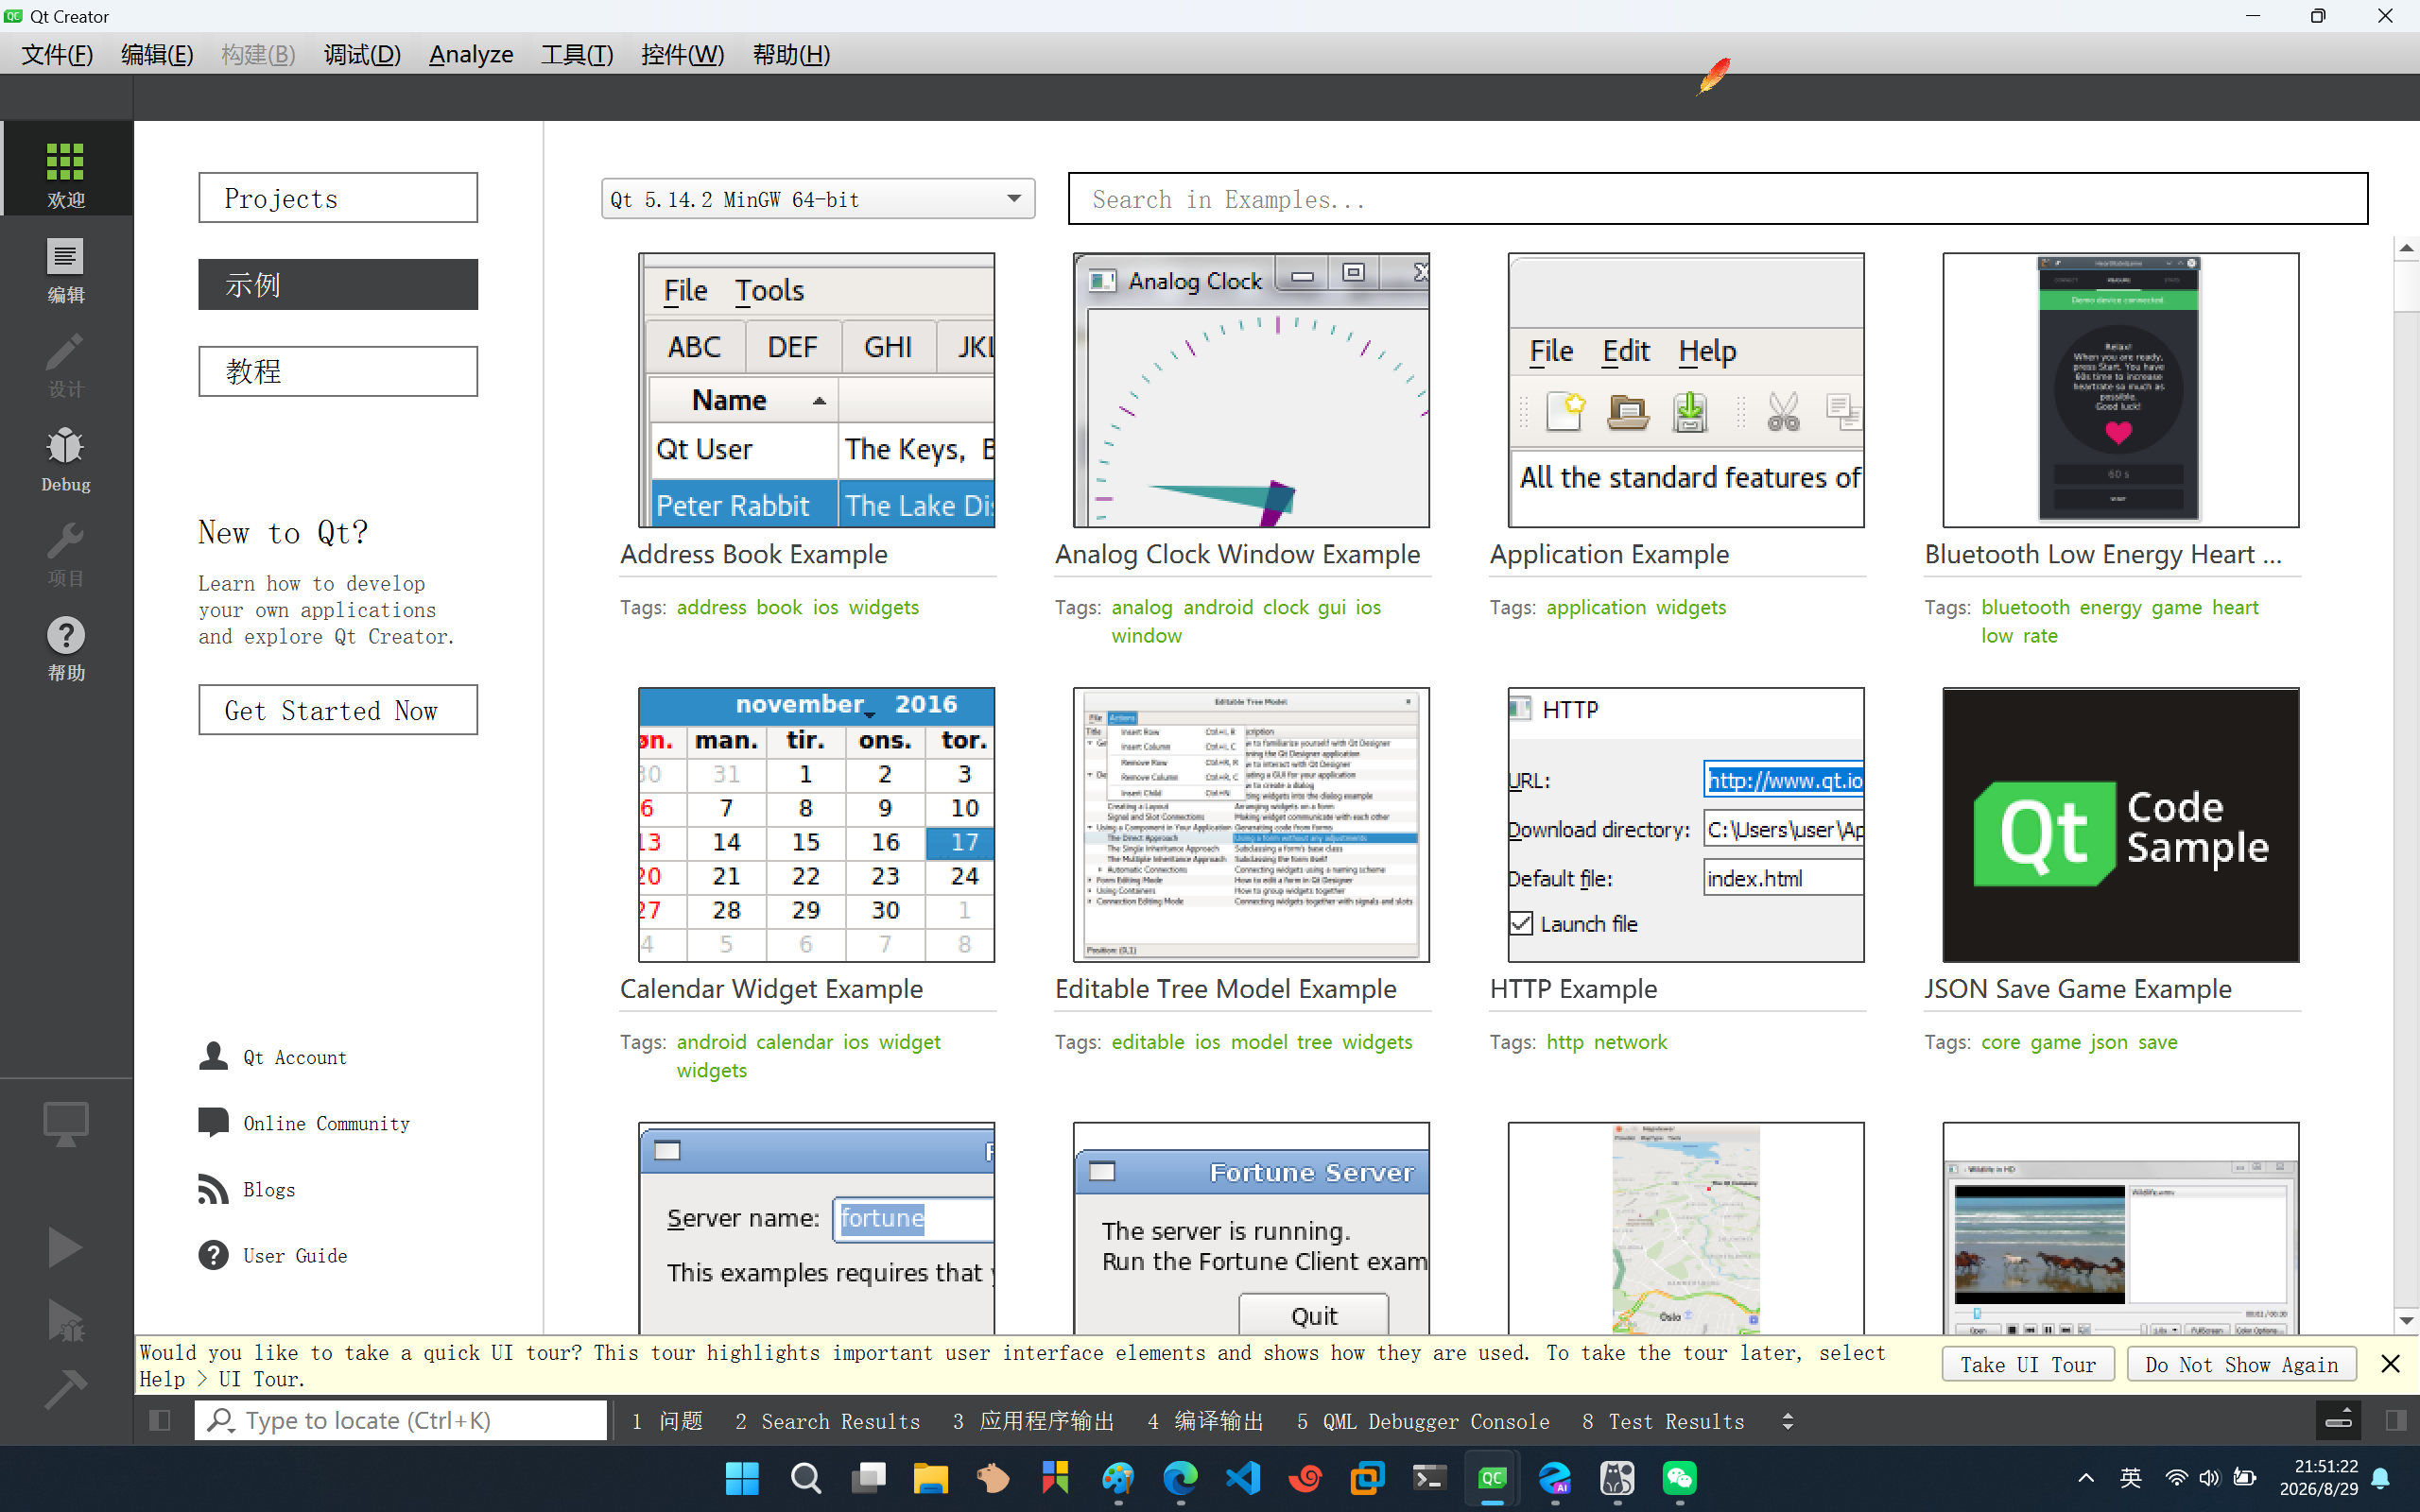Screen dimensions: 2420x1512
Task: Click the 'address' tag under Address Book Example
Action: [711, 607]
